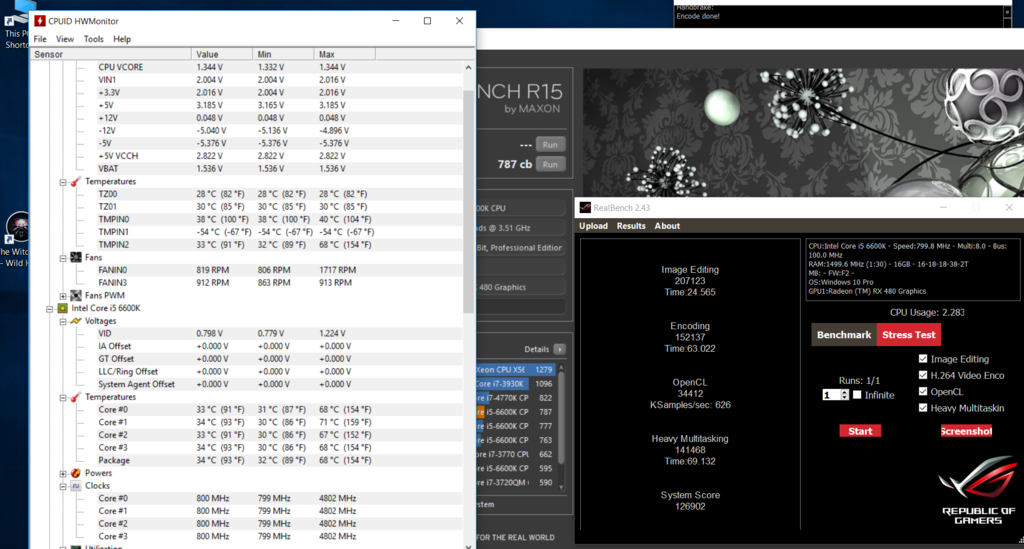Click the Value column header
1024x549 pixels.
click(x=222, y=54)
